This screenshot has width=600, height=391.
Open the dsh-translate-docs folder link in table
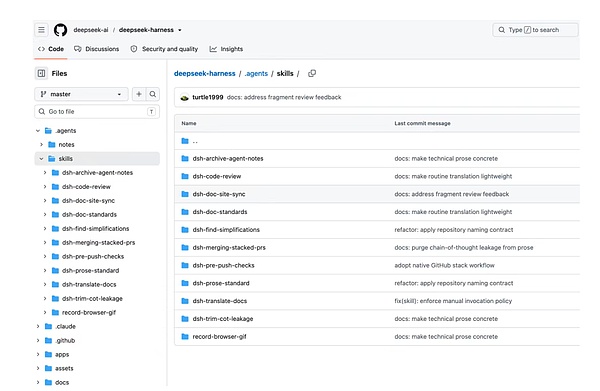pos(220,301)
